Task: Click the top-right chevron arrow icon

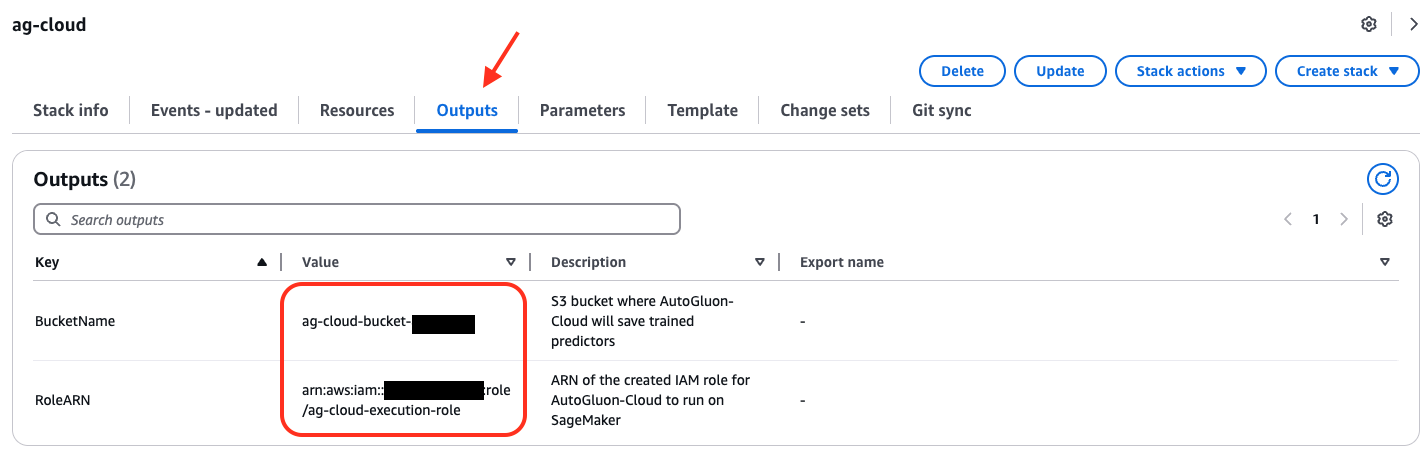Action: point(1413,24)
